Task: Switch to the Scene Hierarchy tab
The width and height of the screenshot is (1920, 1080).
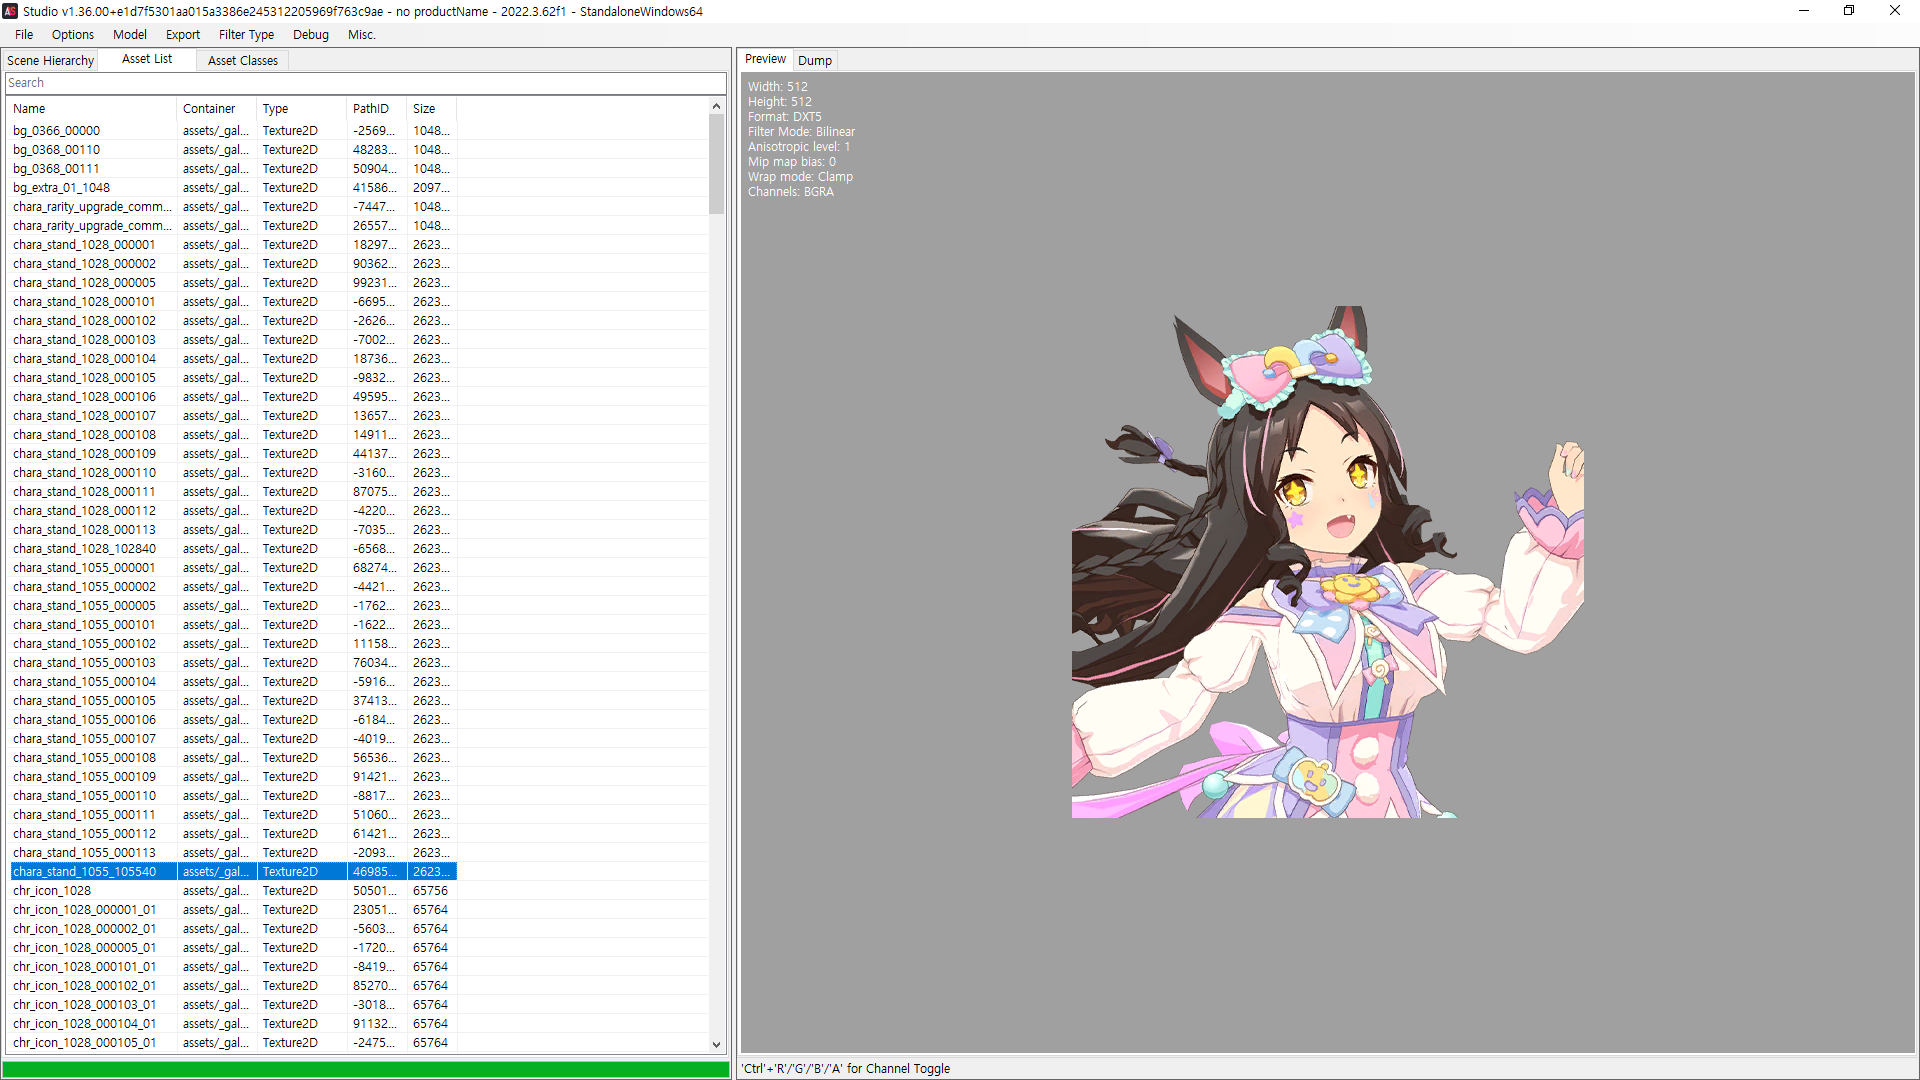Action: click(50, 60)
